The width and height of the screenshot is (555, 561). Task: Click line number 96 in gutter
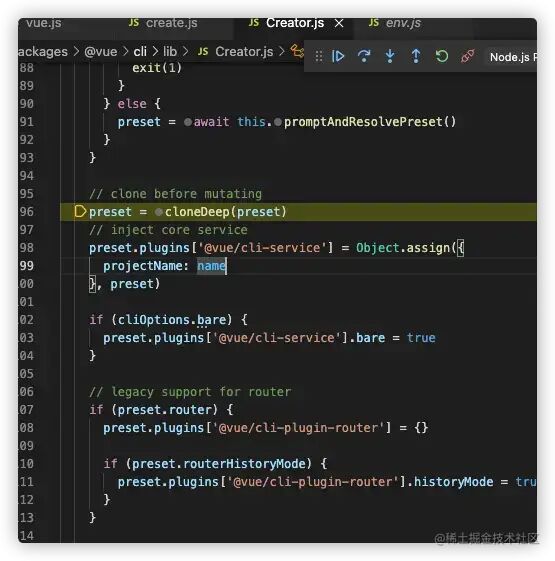27,212
